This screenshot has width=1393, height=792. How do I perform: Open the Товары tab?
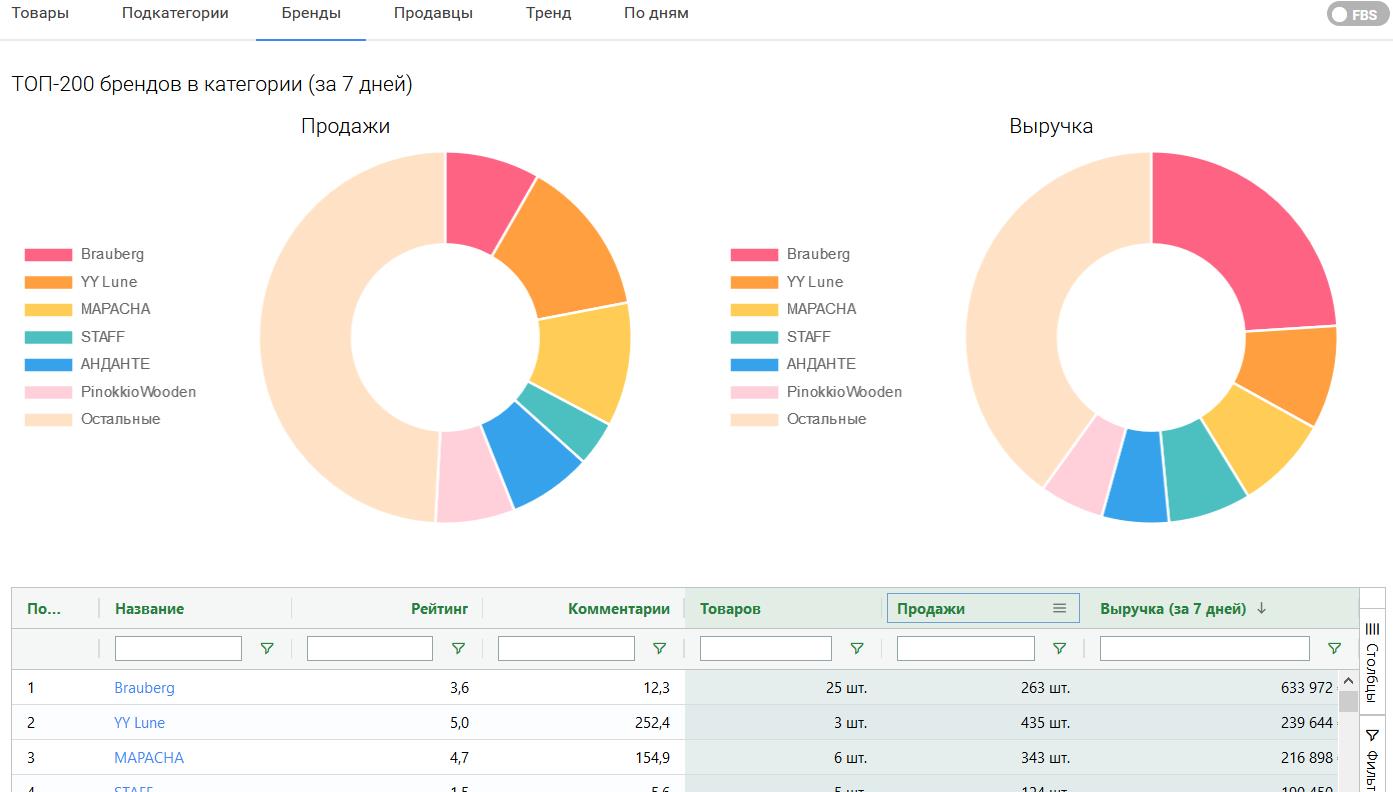click(40, 14)
